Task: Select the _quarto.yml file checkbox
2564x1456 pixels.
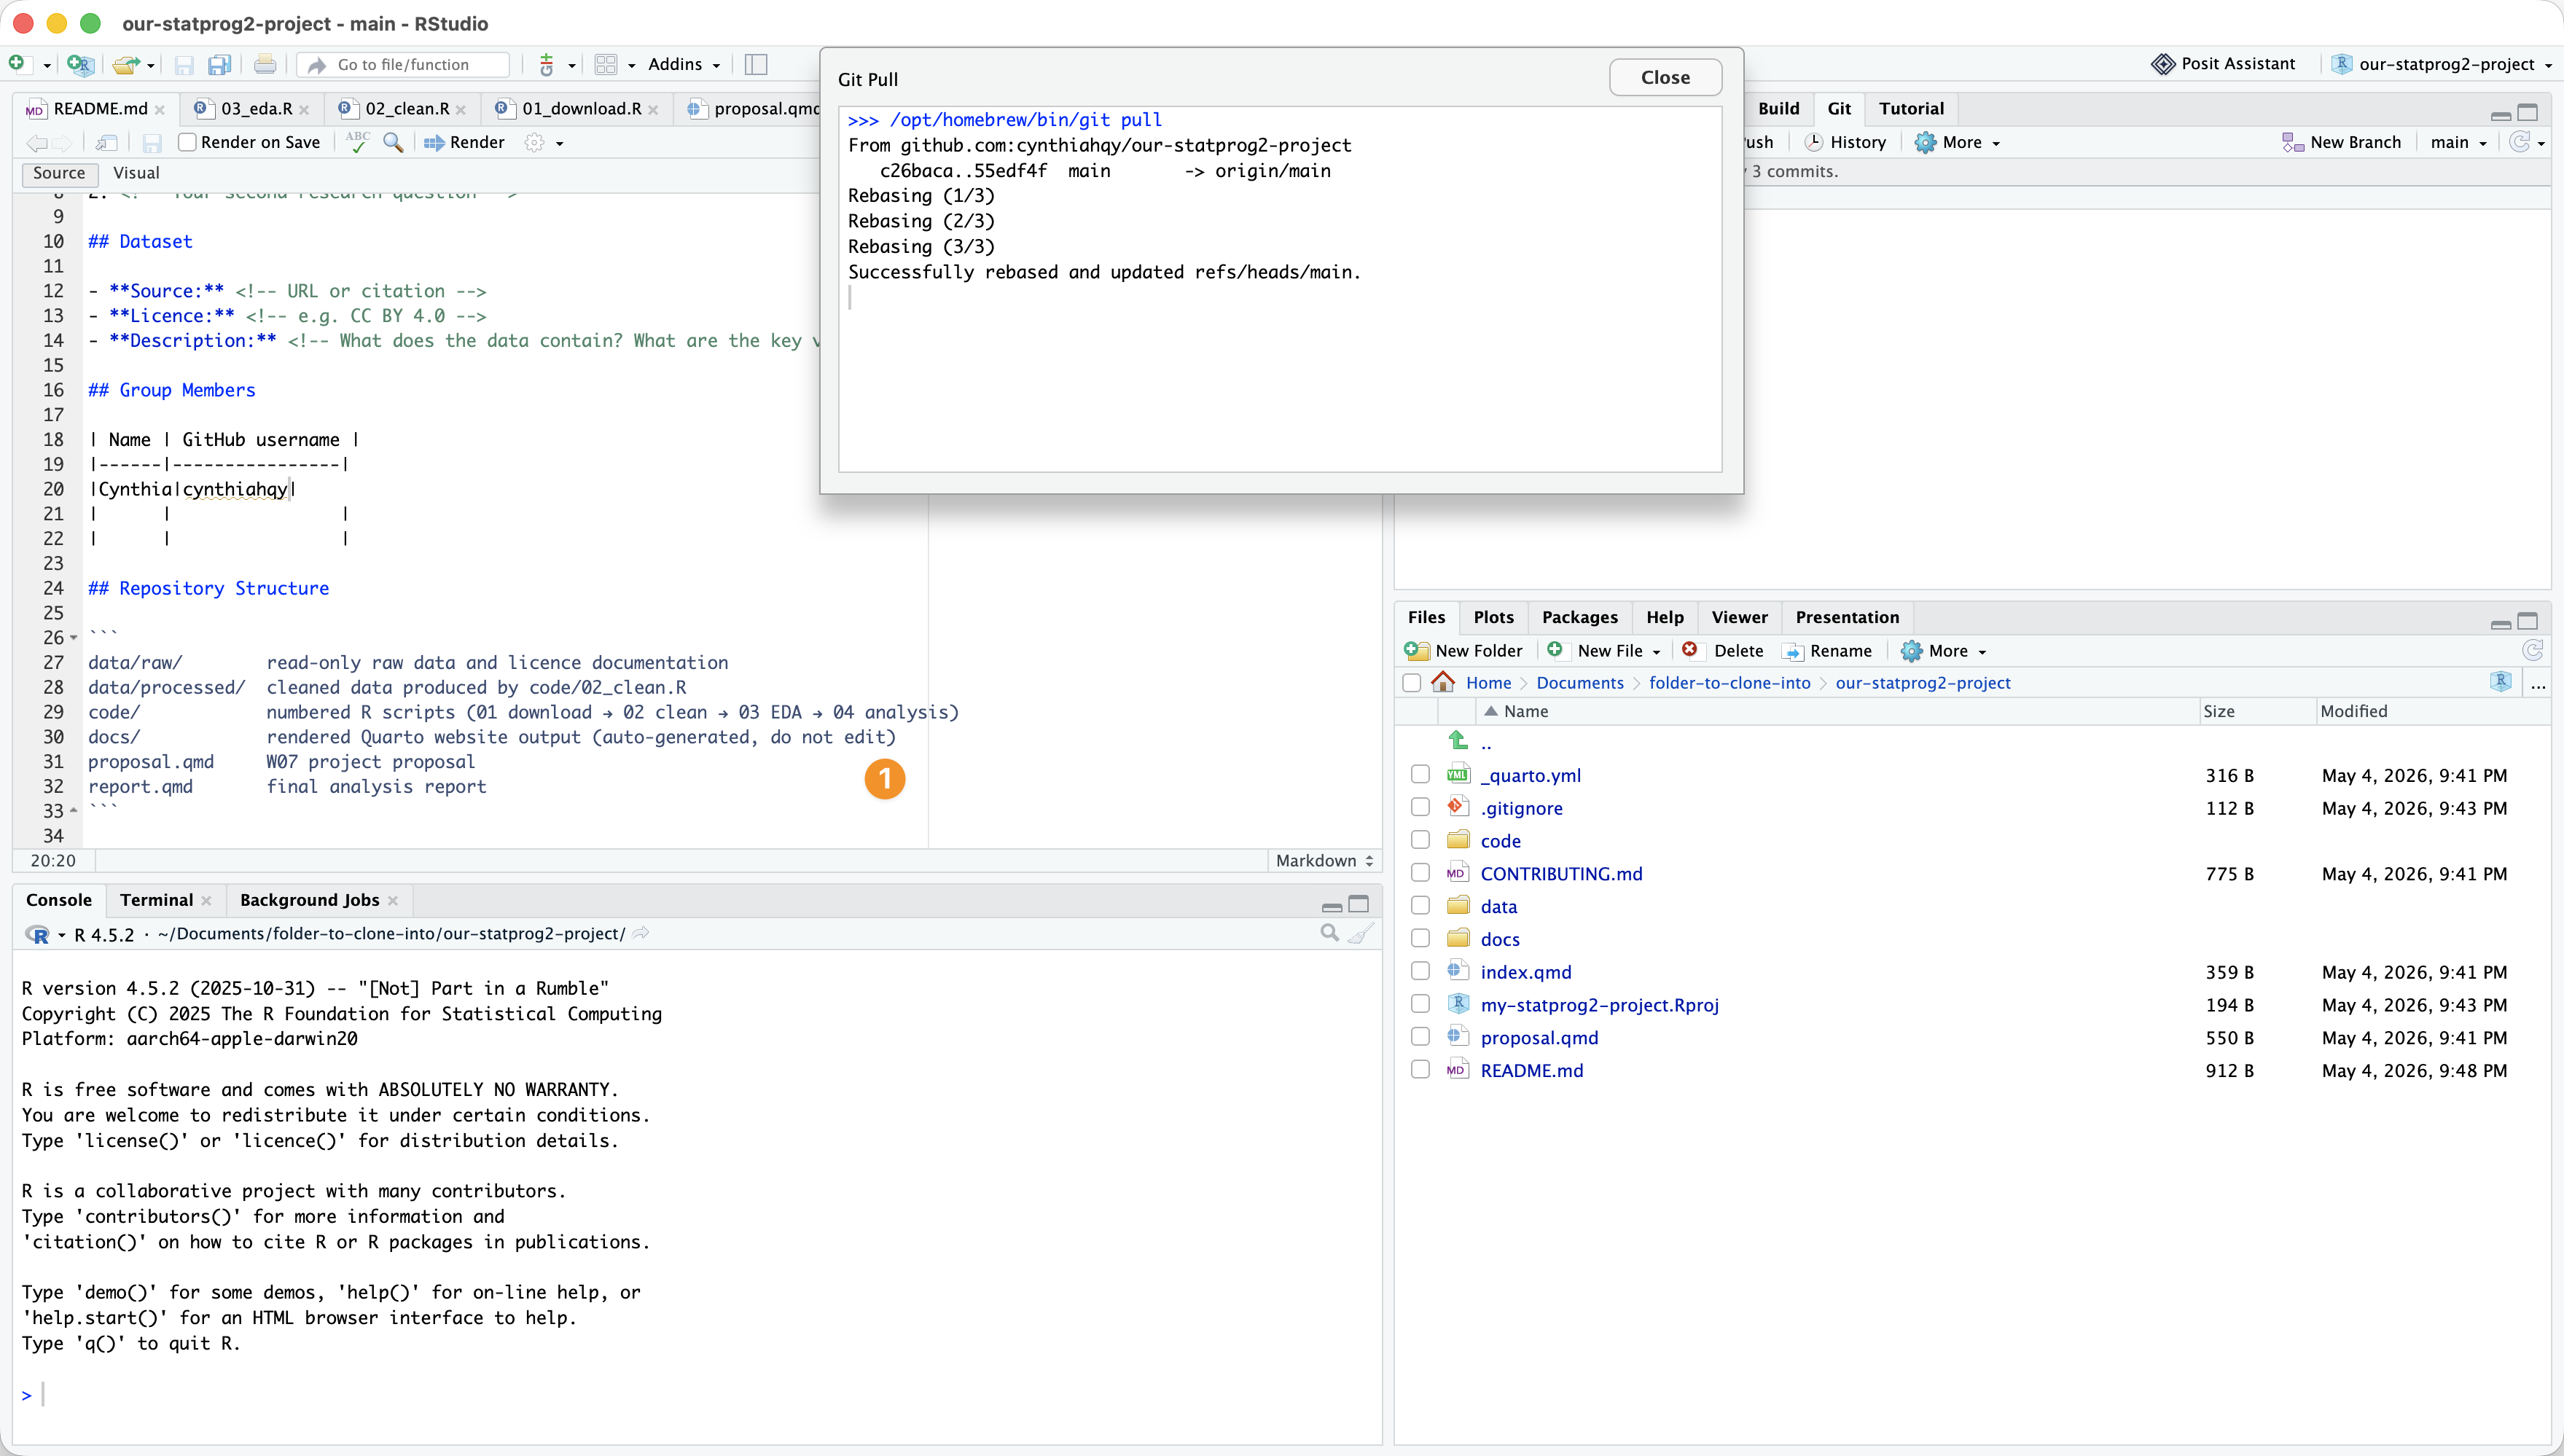Action: click(1420, 775)
